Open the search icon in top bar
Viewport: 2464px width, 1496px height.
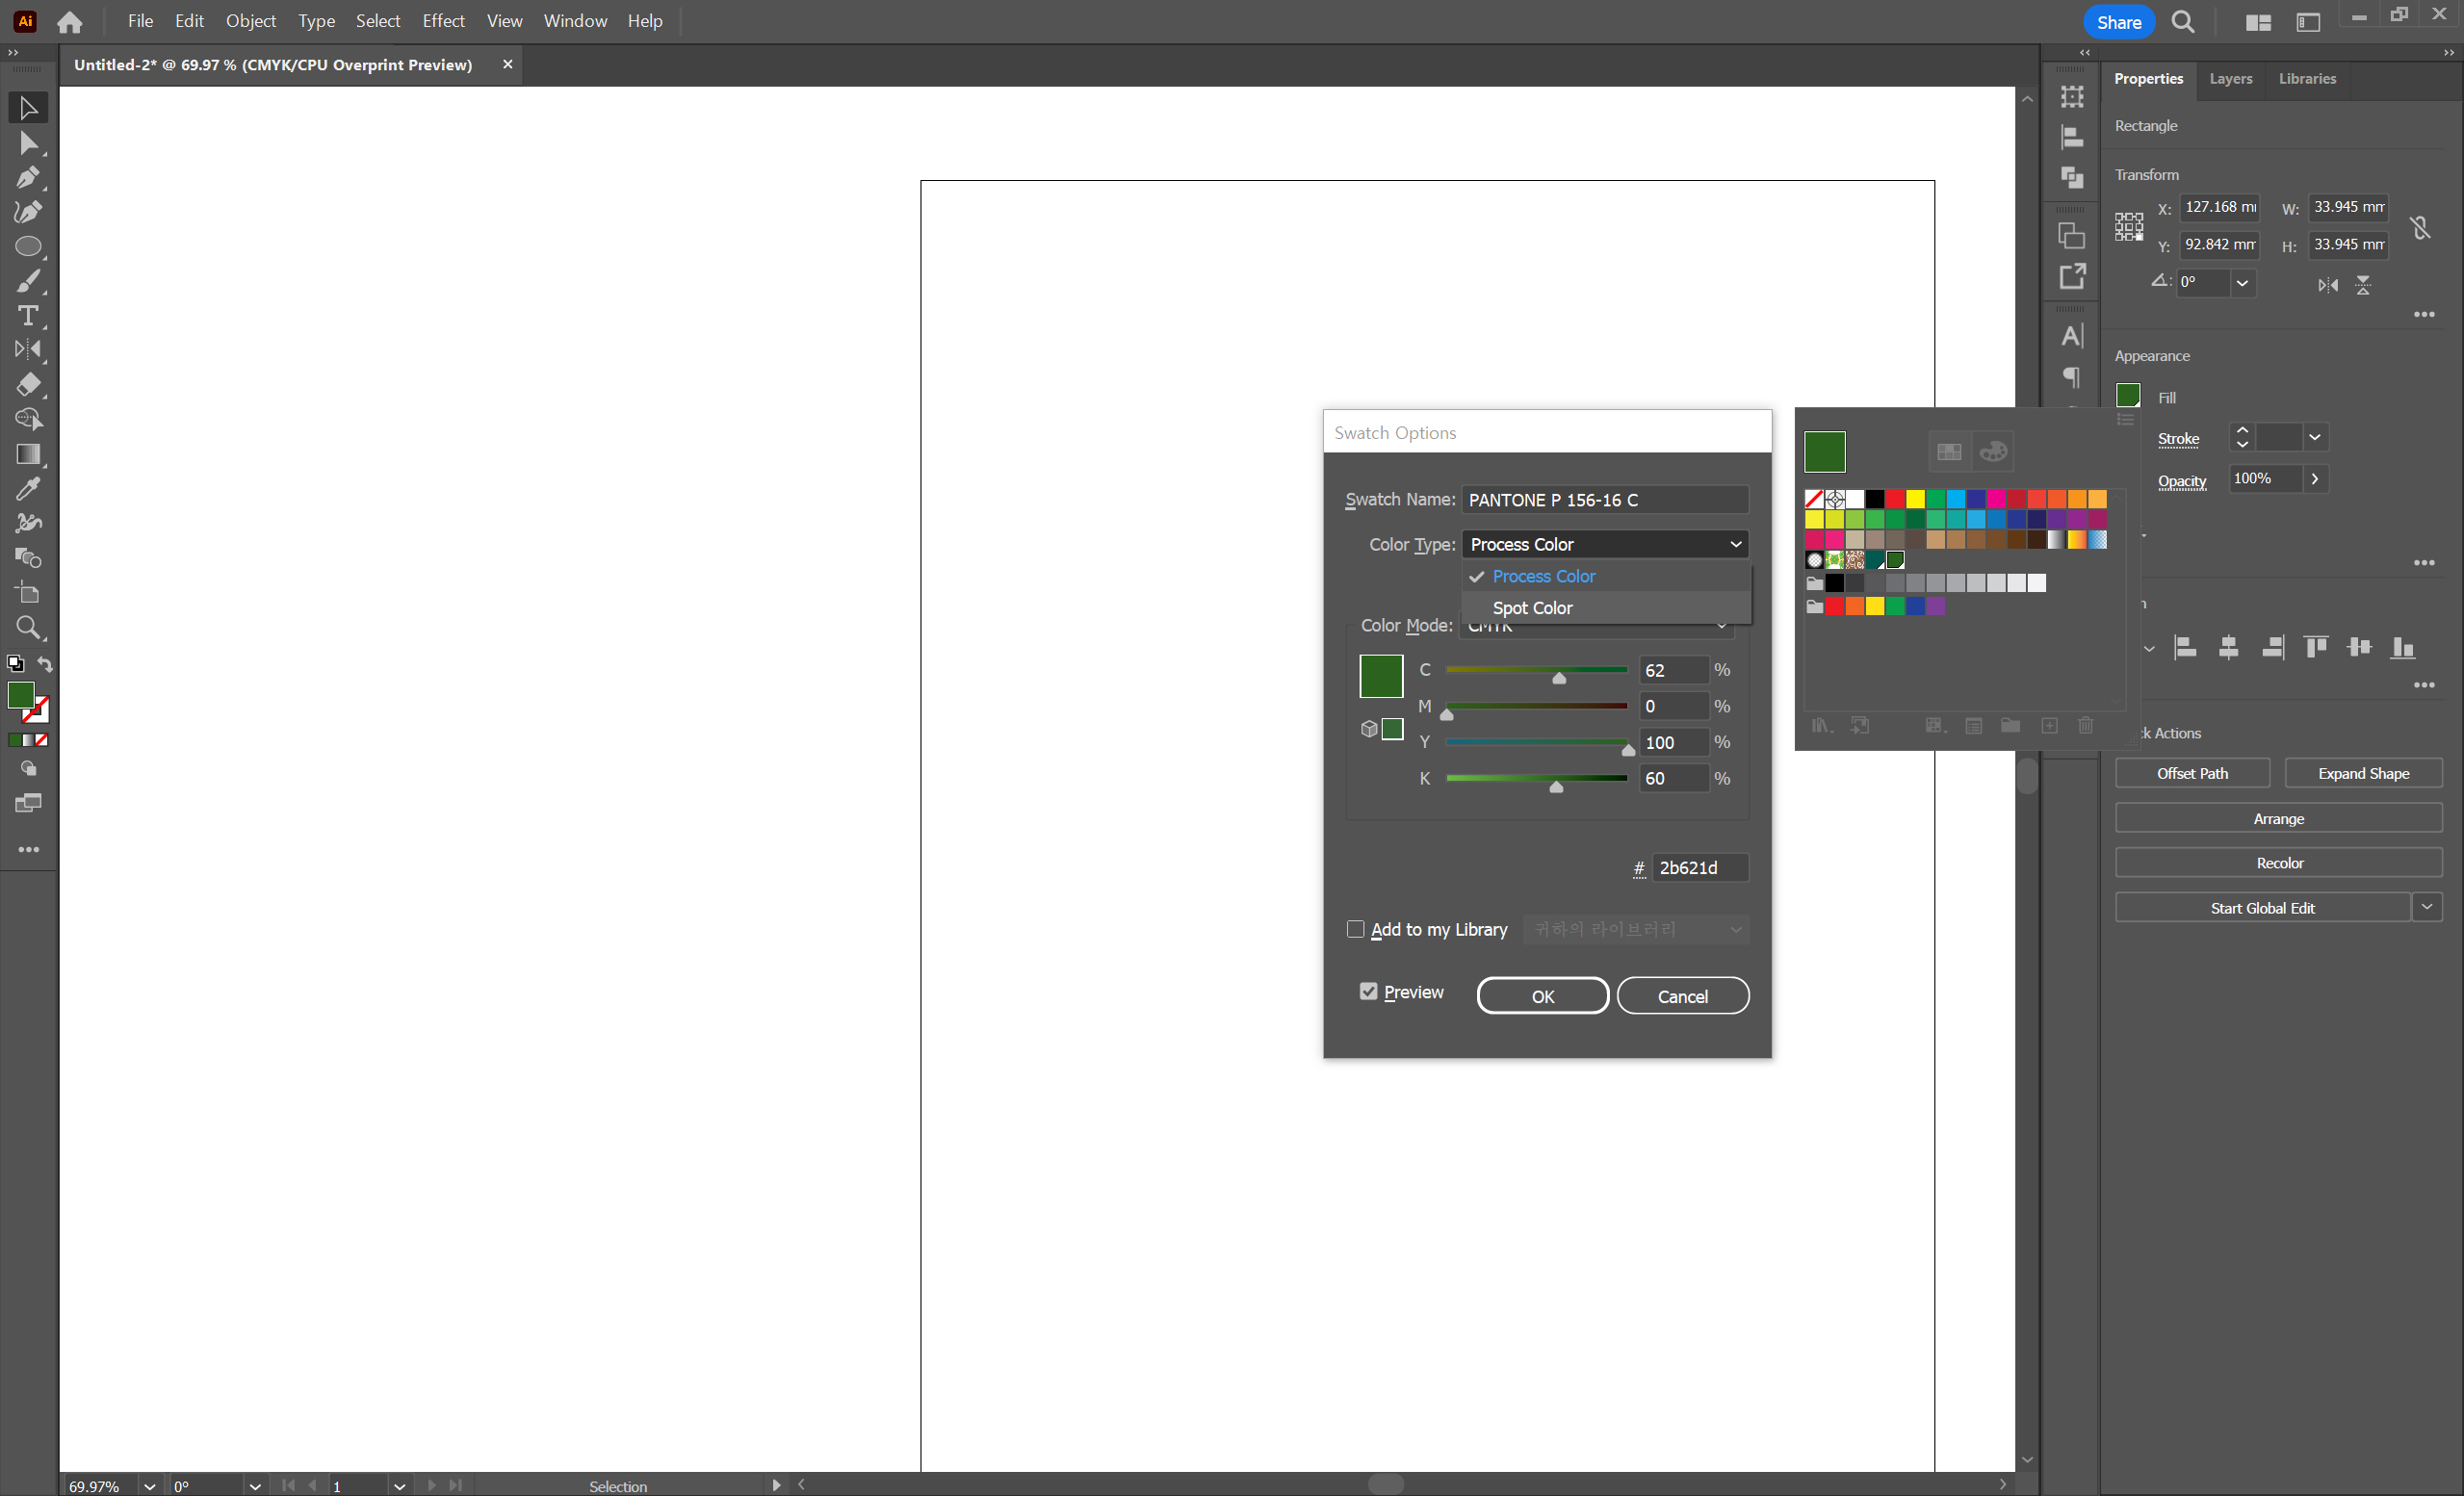[2183, 22]
